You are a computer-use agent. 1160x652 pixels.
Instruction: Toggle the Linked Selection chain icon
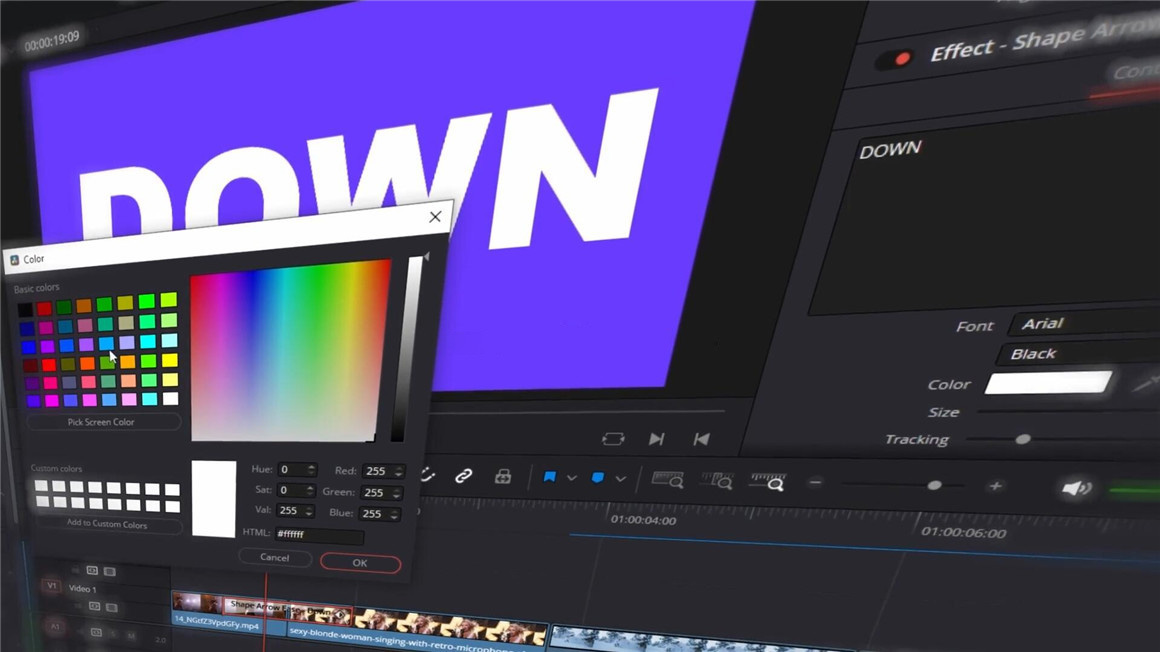click(463, 477)
